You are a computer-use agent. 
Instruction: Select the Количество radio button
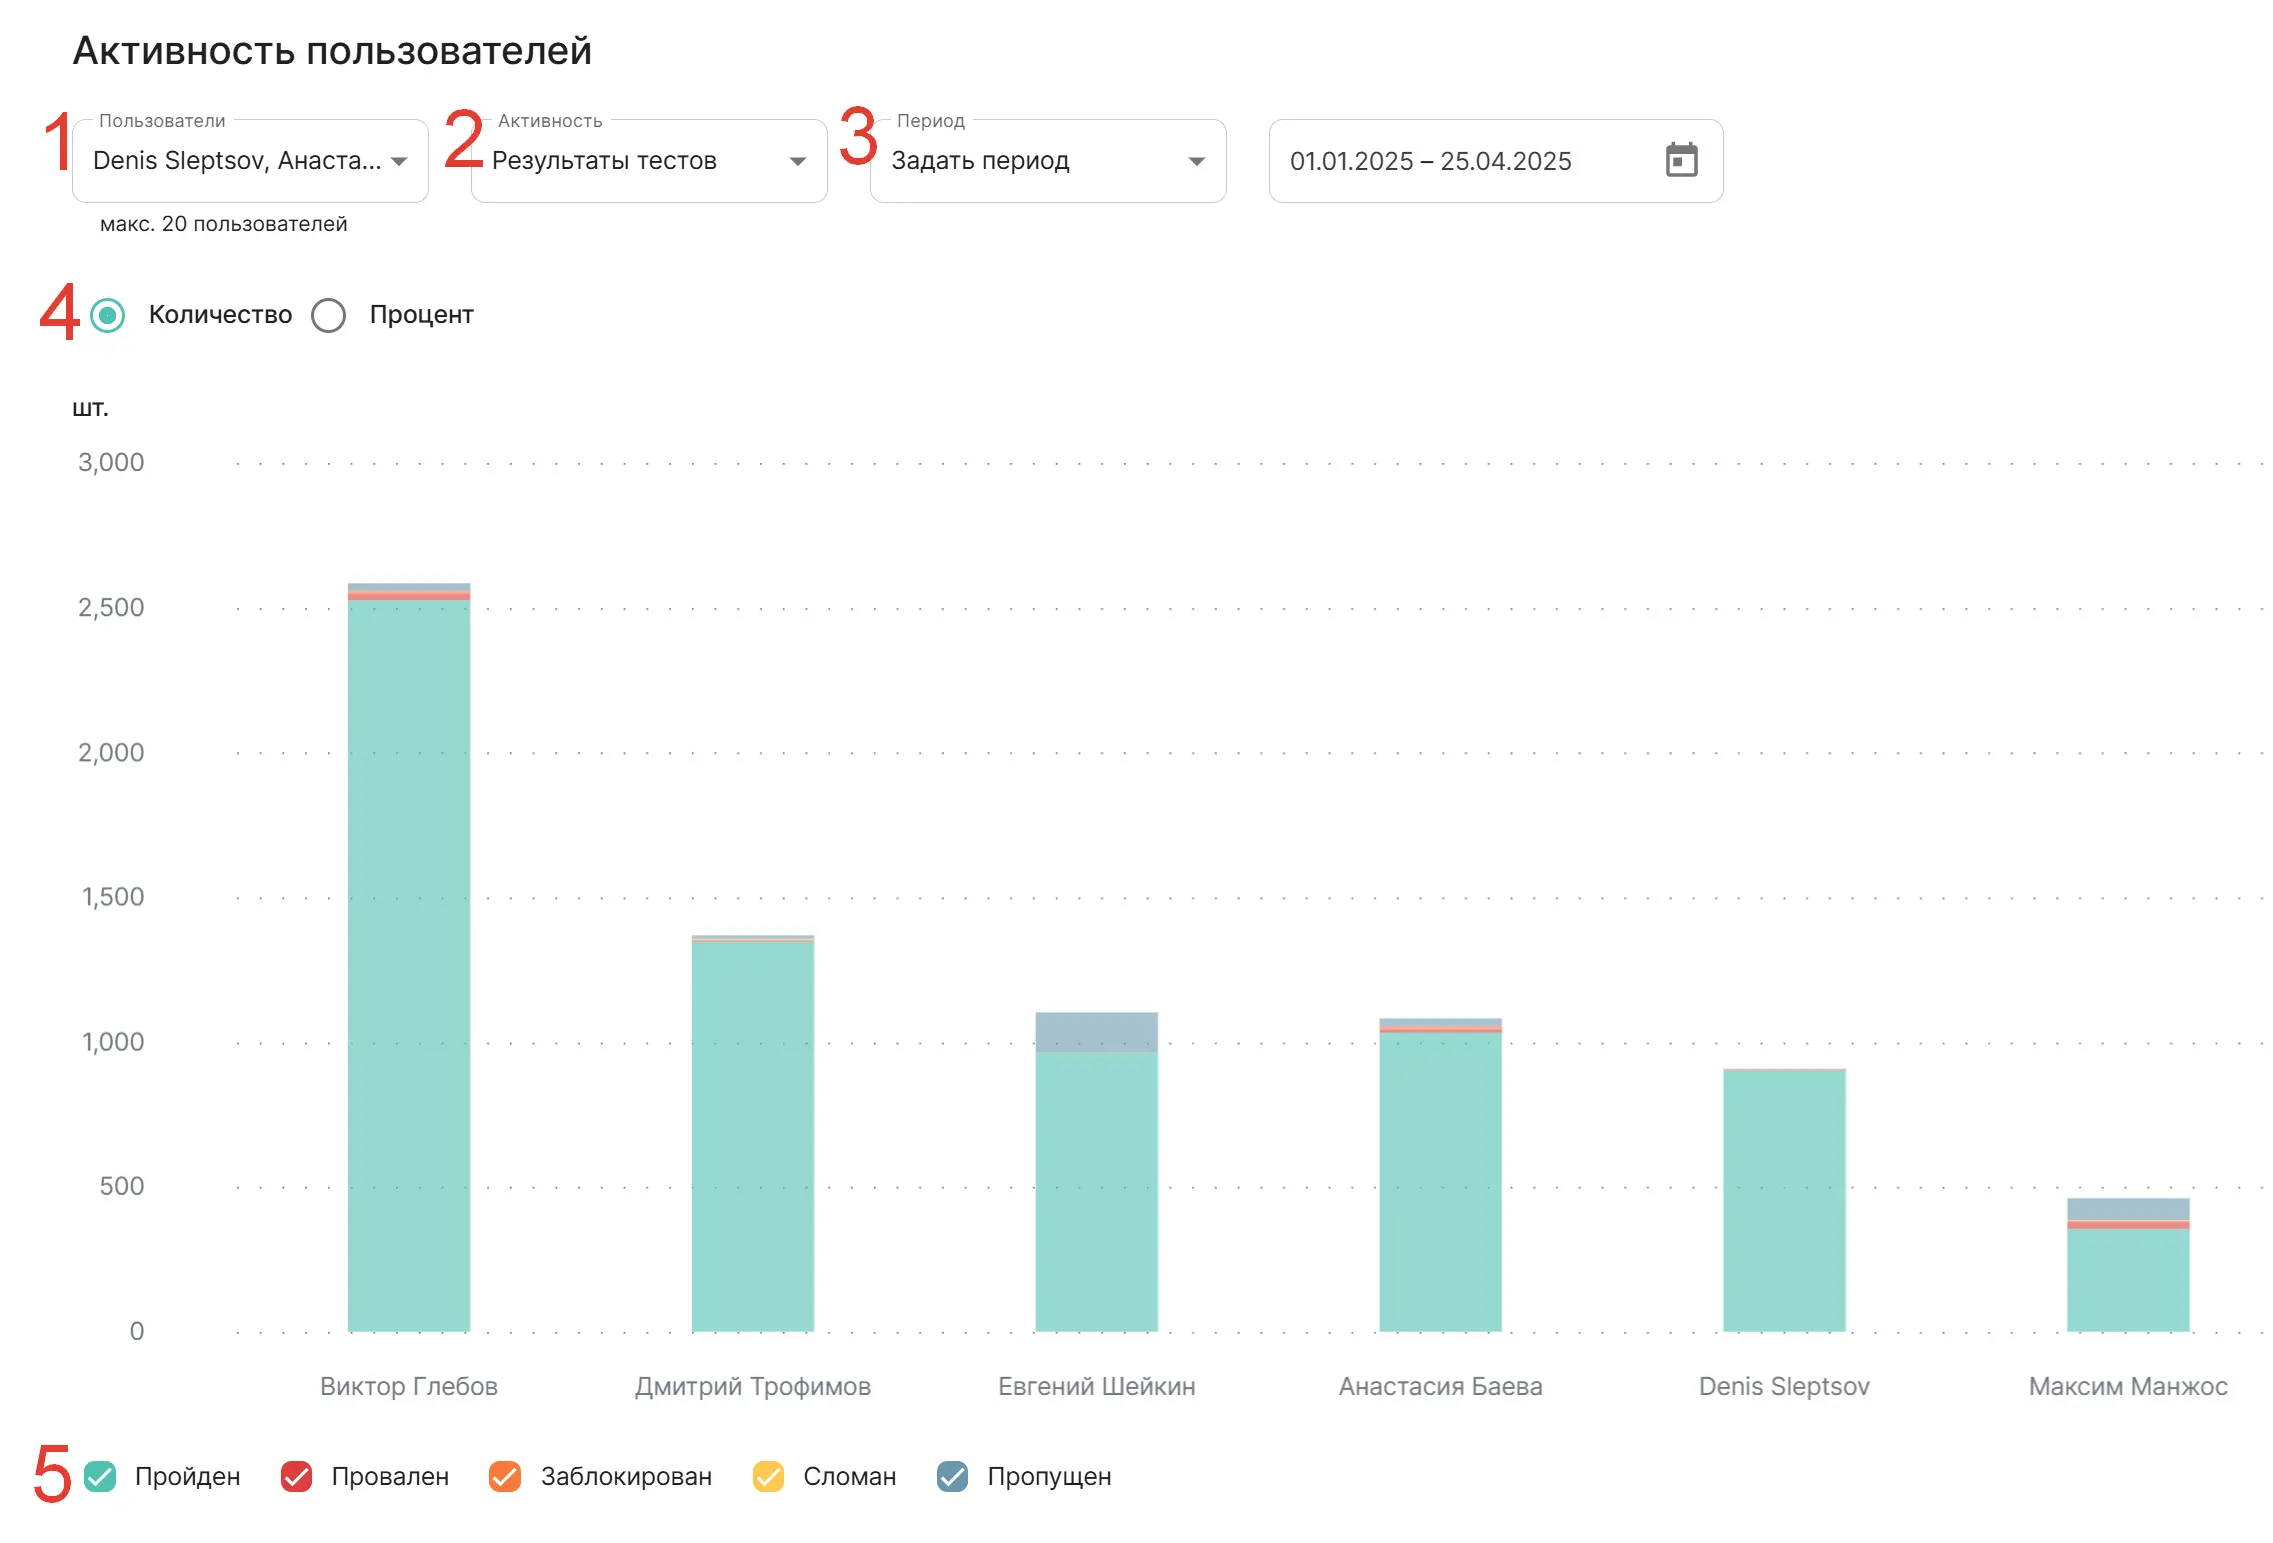[x=108, y=315]
